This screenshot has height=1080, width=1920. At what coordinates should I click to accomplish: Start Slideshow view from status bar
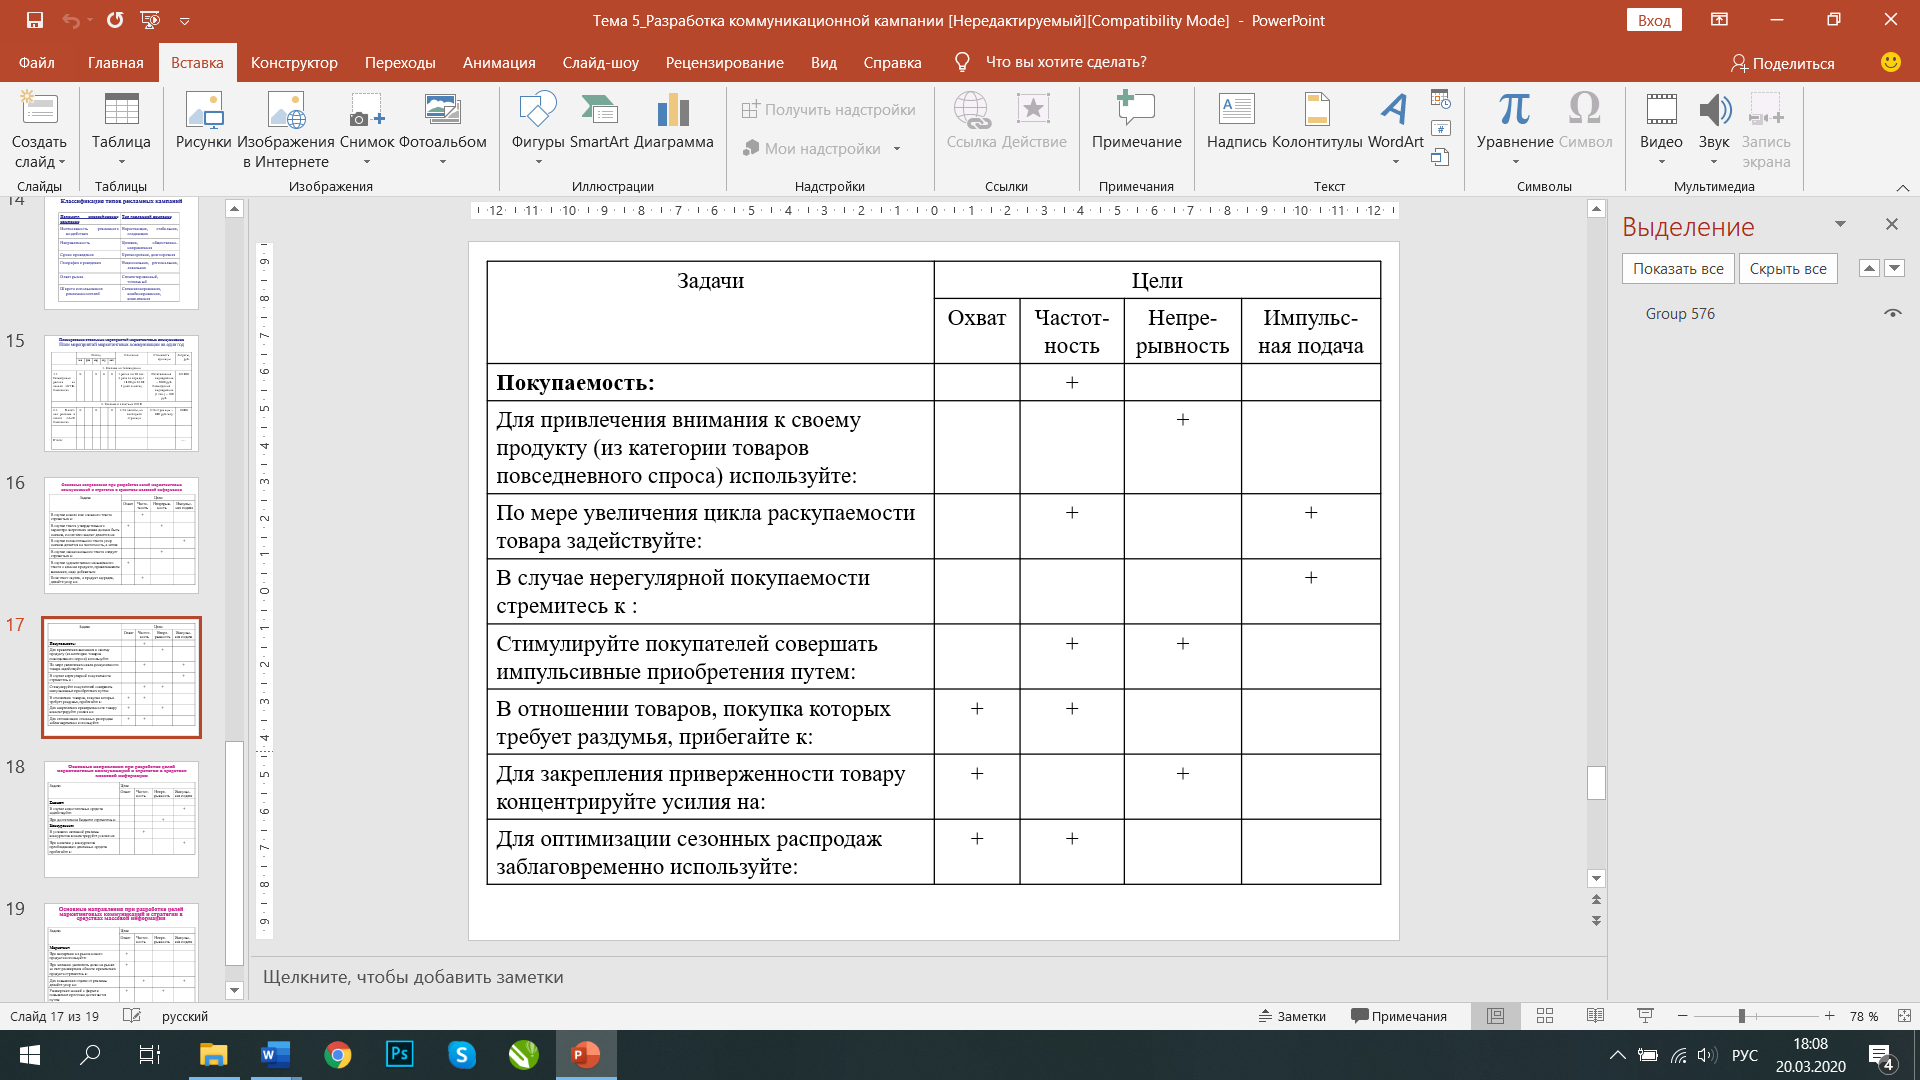1645,1016
